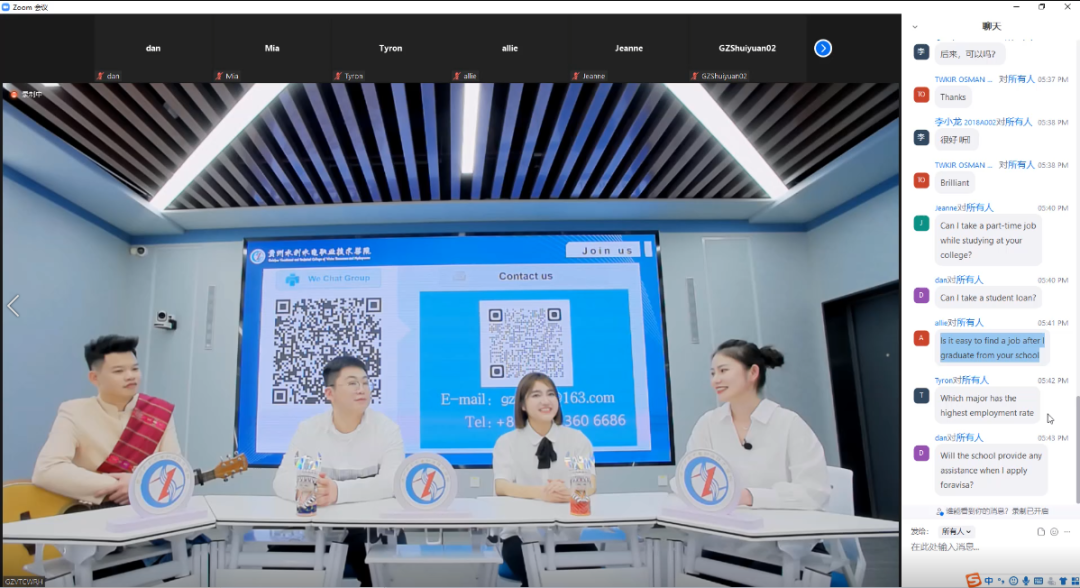Click the 05:43 PM message timestamp

(x=1052, y=438)
